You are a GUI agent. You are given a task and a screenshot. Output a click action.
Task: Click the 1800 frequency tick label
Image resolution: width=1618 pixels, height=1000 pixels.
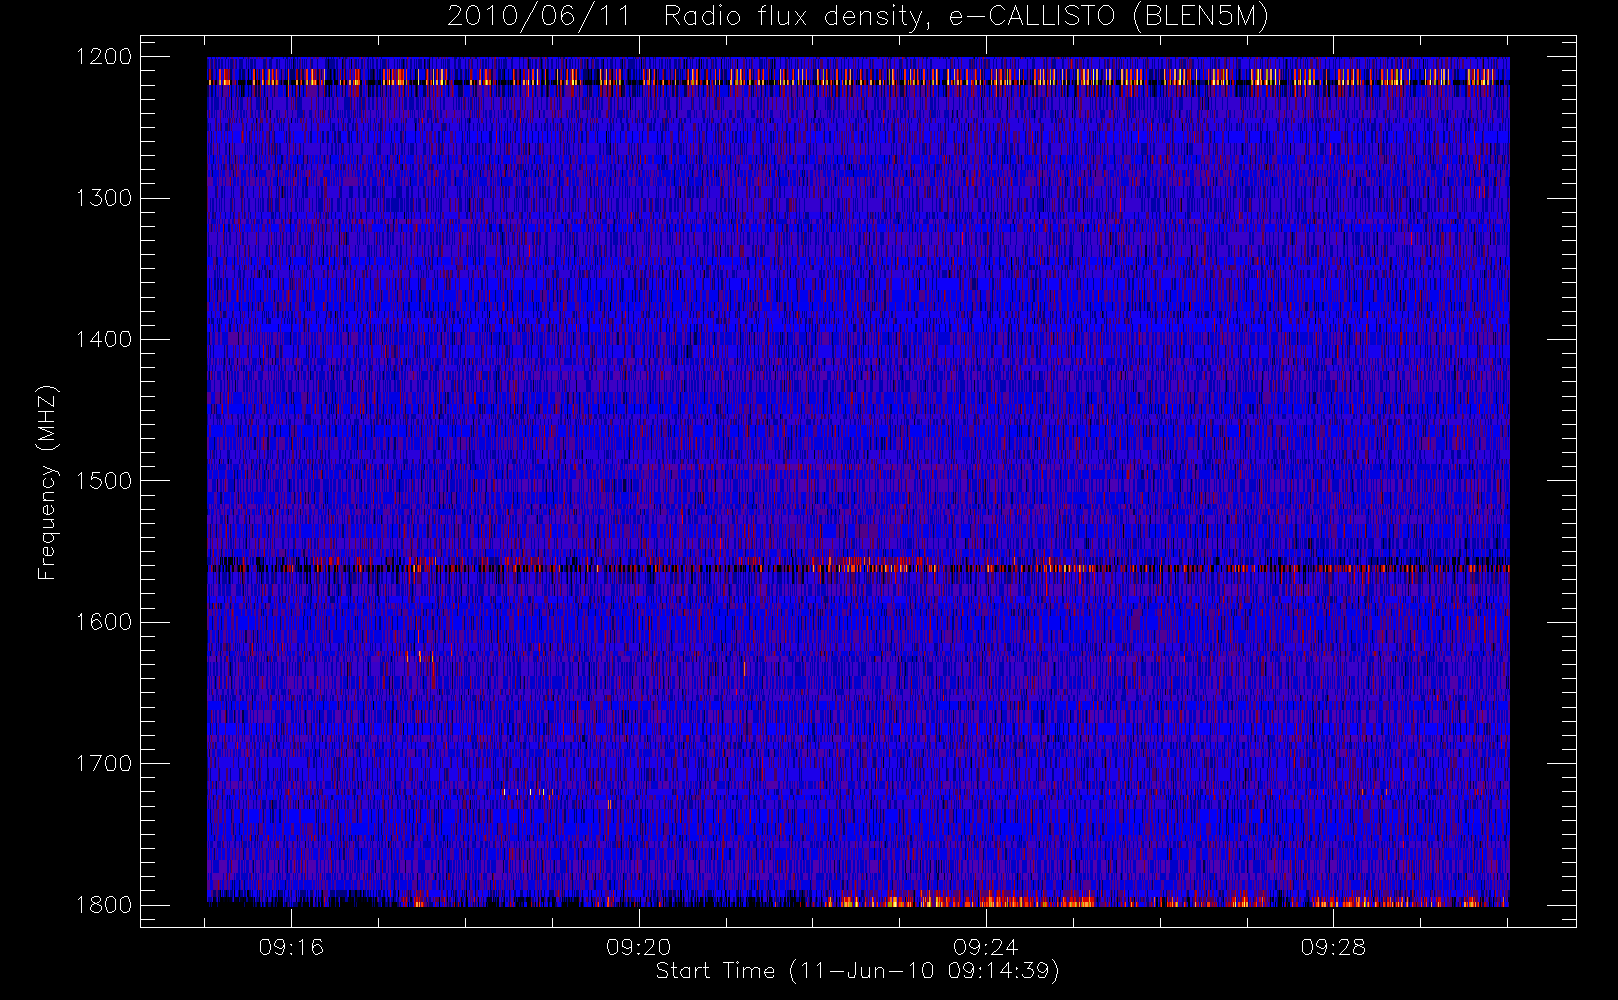pos(104,904)
